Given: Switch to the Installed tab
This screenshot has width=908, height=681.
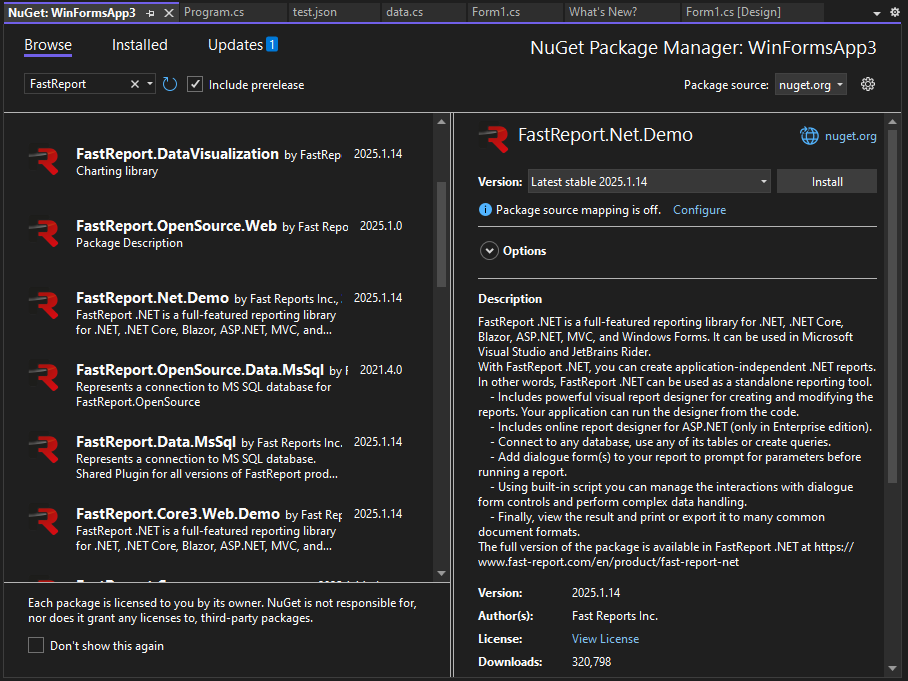Looking at the screenshot, I should [x=140, y=45].
